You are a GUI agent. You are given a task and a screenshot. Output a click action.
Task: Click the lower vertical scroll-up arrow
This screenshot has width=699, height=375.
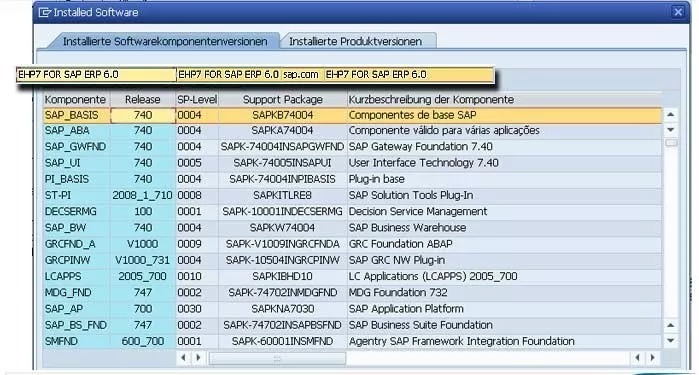coord(670,326)
